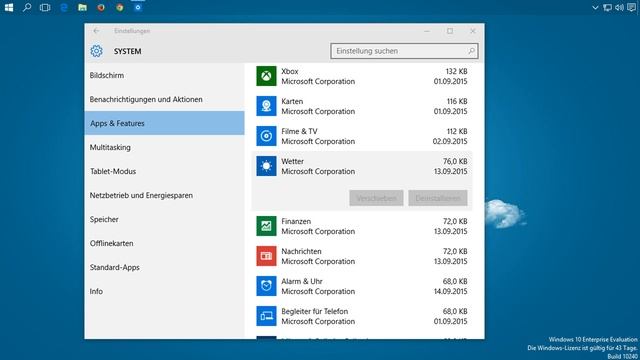640x360 pixels.
Task: Show hidden tray icons chevron
Action: coord(595,7)
